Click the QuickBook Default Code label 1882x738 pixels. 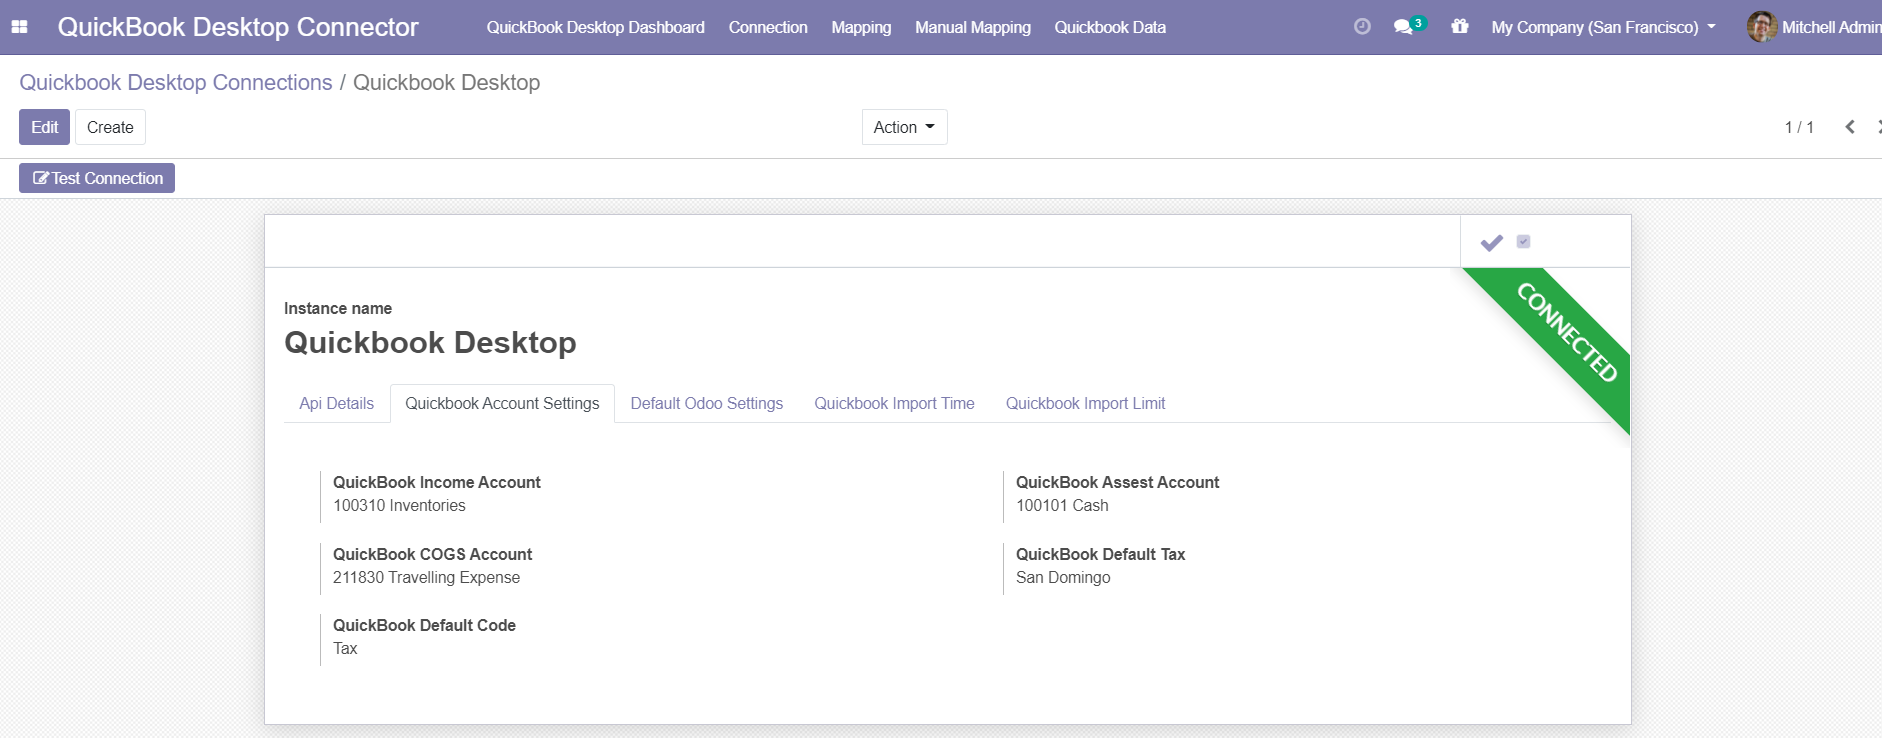point(424,625)
